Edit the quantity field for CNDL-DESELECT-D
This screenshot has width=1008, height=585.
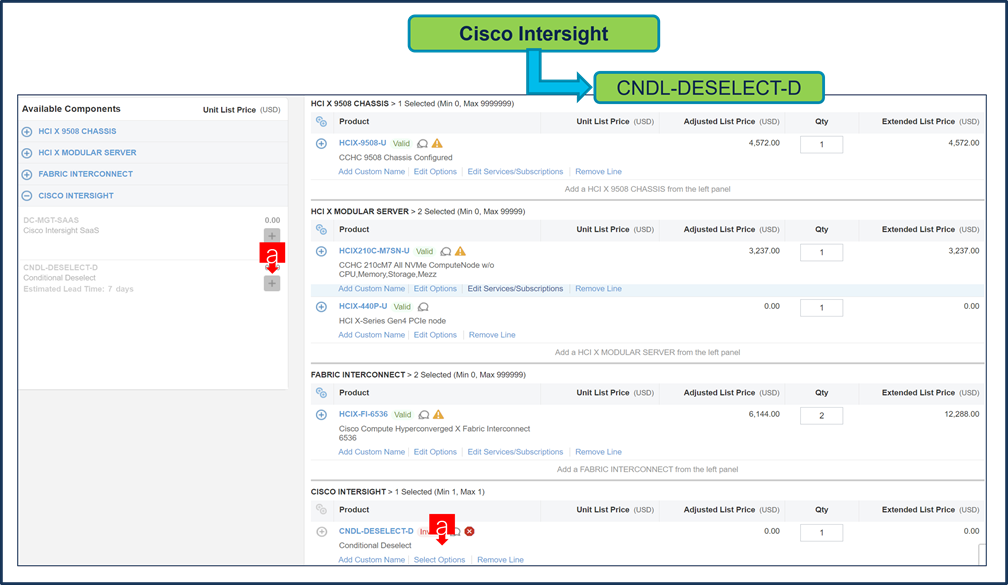coord(822,533)
